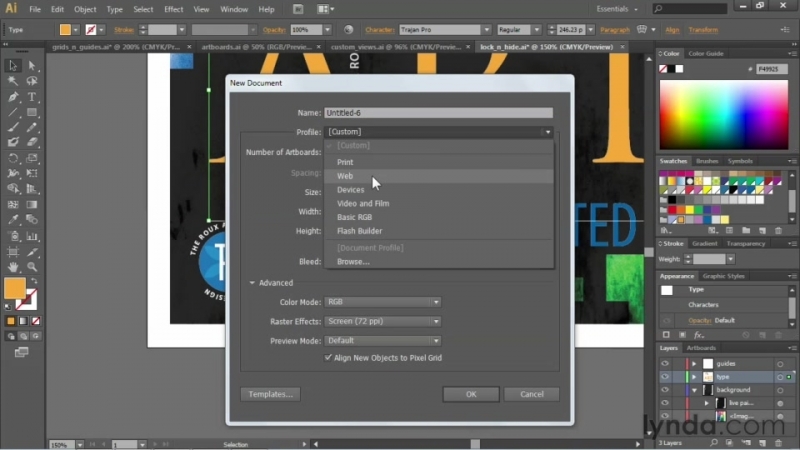Open the Effect menu

point(173,9)
